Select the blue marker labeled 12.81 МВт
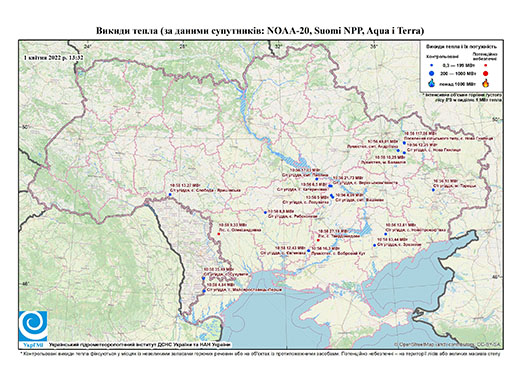The height and width of the screenshot is (368, 520). [385, 234]
